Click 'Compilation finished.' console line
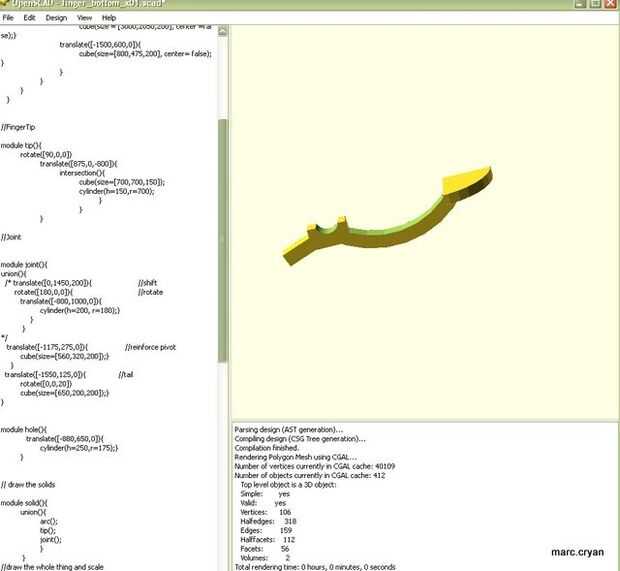The width and height of the screenshot is (620, 571). point(267,448)
